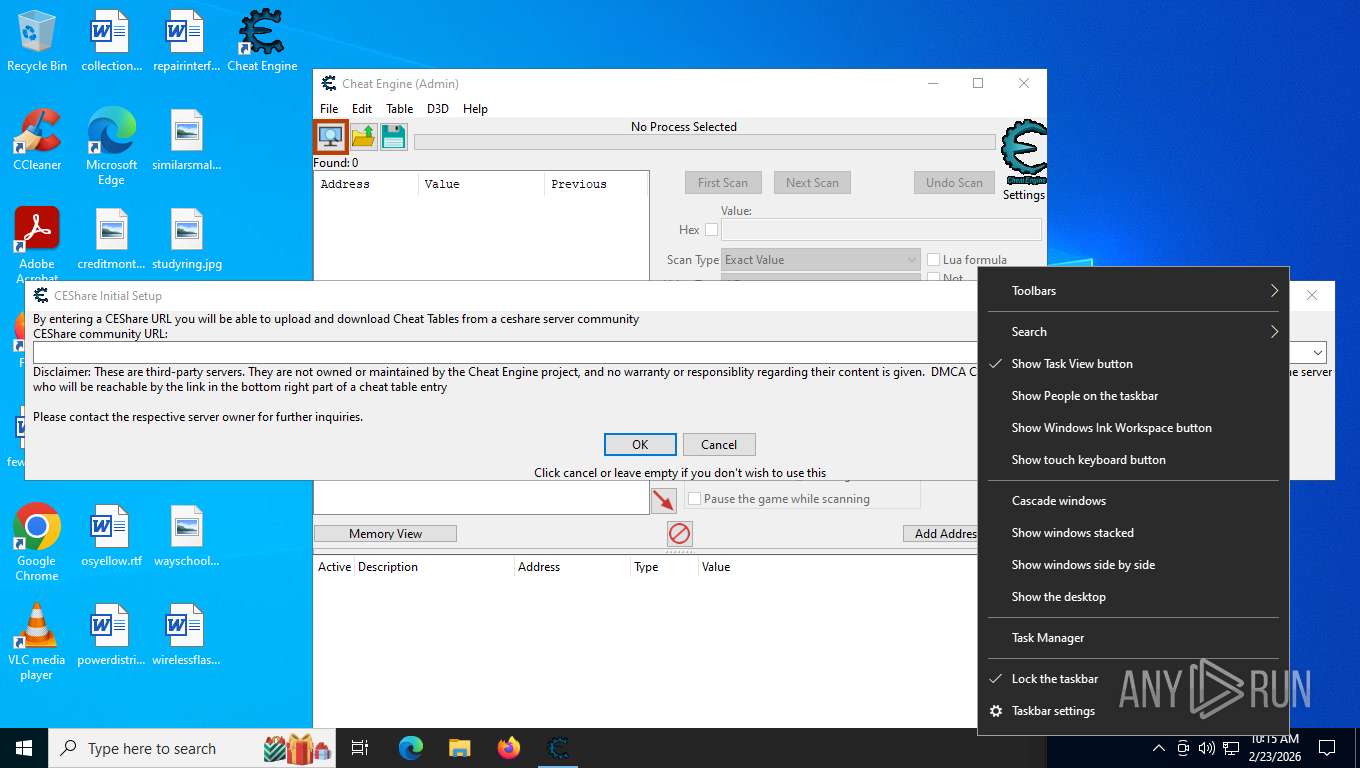The image size is (1360, 768).
Task: Click the Previous column header
Action: pos(596,184)
